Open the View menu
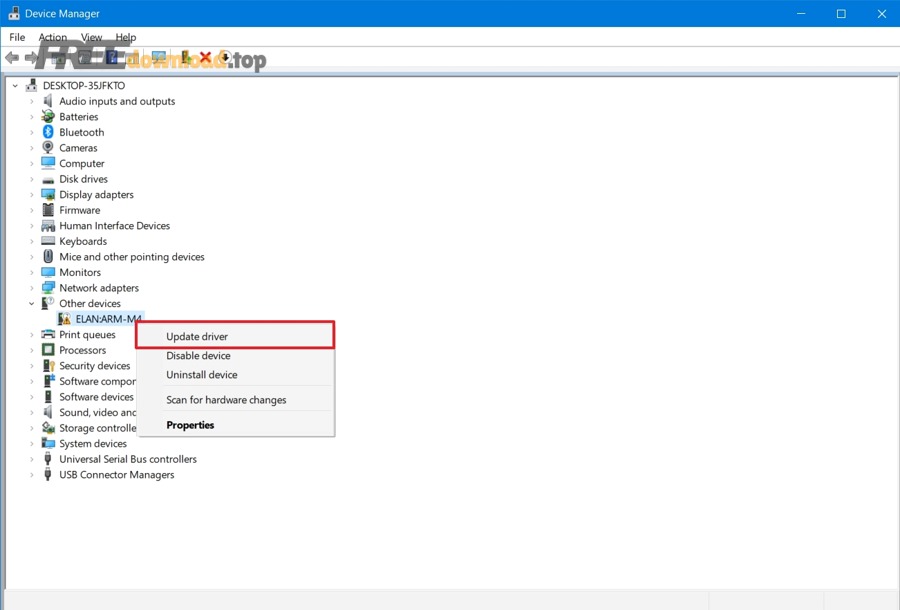Screen dimensions: 900x610 [91, 37]
